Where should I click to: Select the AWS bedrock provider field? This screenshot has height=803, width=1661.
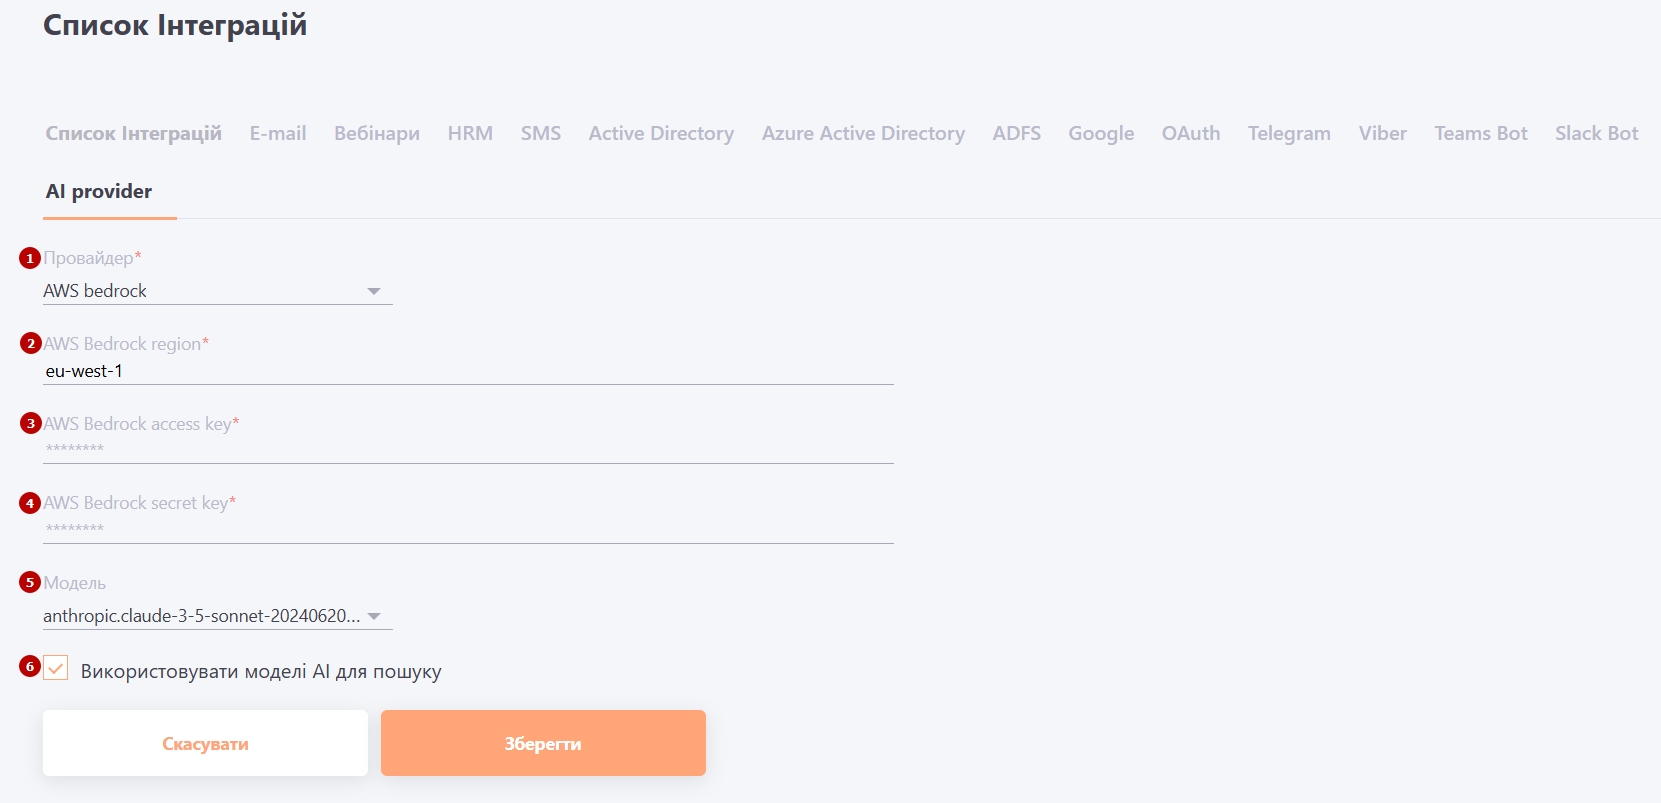click(x=200, y=291)
